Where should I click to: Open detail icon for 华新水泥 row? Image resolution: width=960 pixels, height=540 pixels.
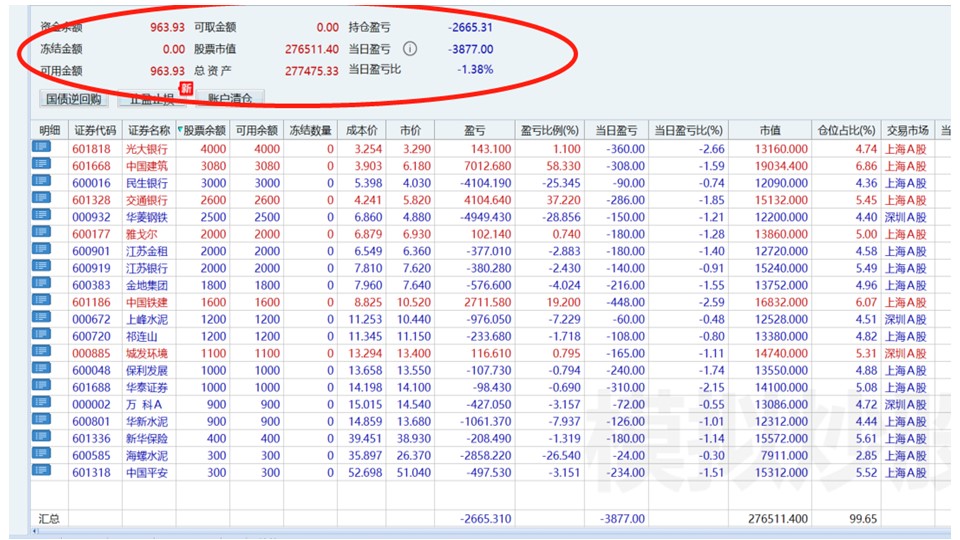click(42, 420)
